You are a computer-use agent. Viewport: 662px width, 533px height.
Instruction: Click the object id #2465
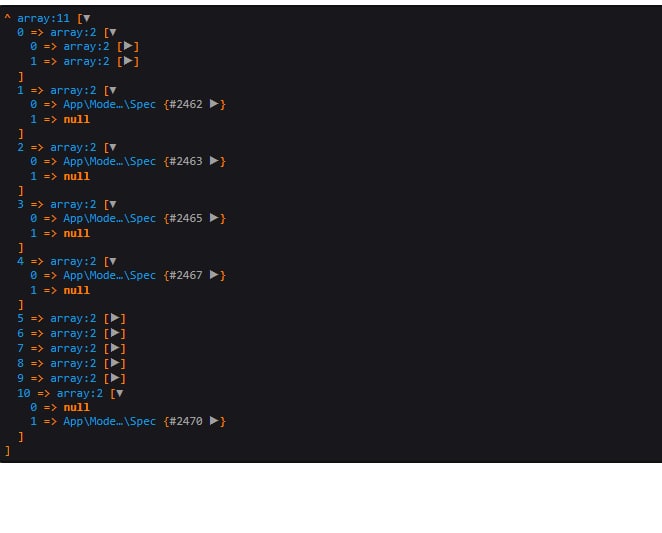186,218
